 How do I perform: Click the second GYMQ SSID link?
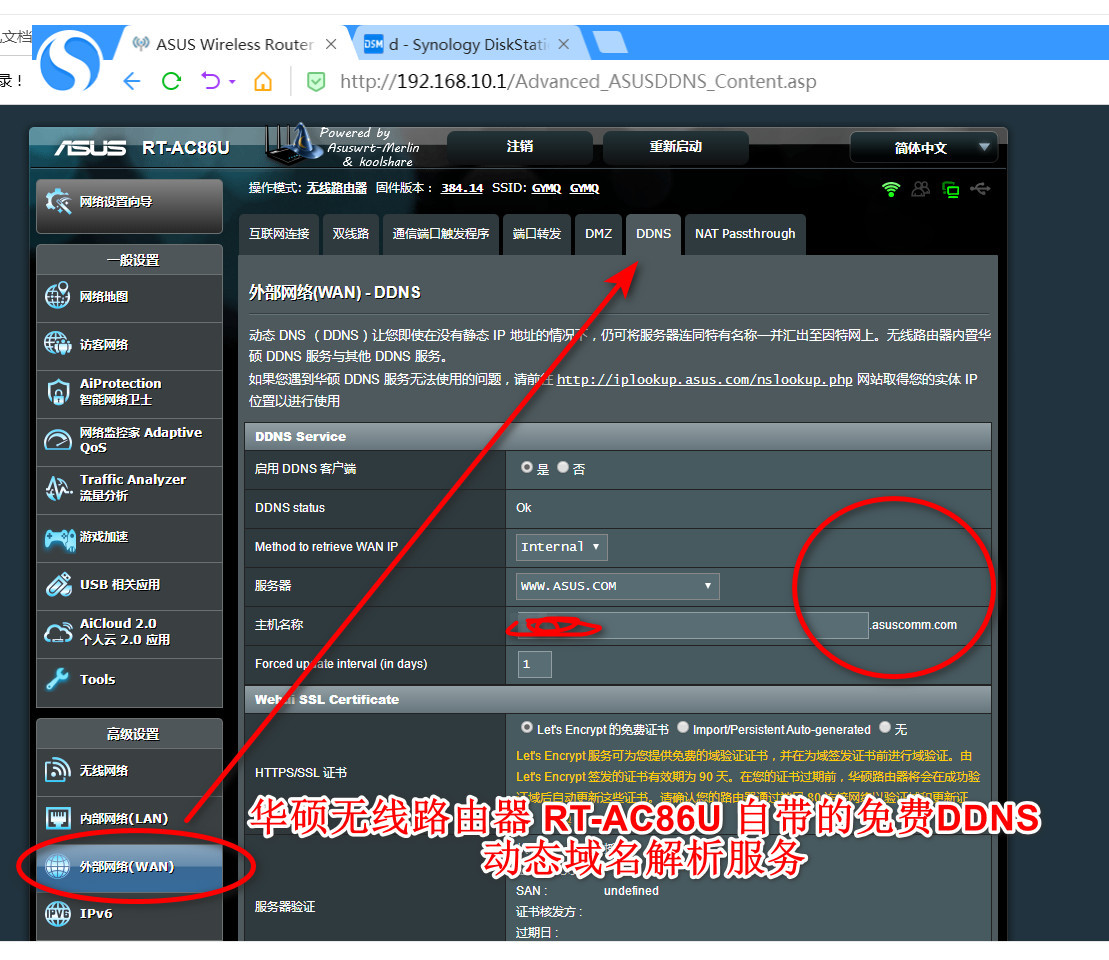tap(584, 188)
